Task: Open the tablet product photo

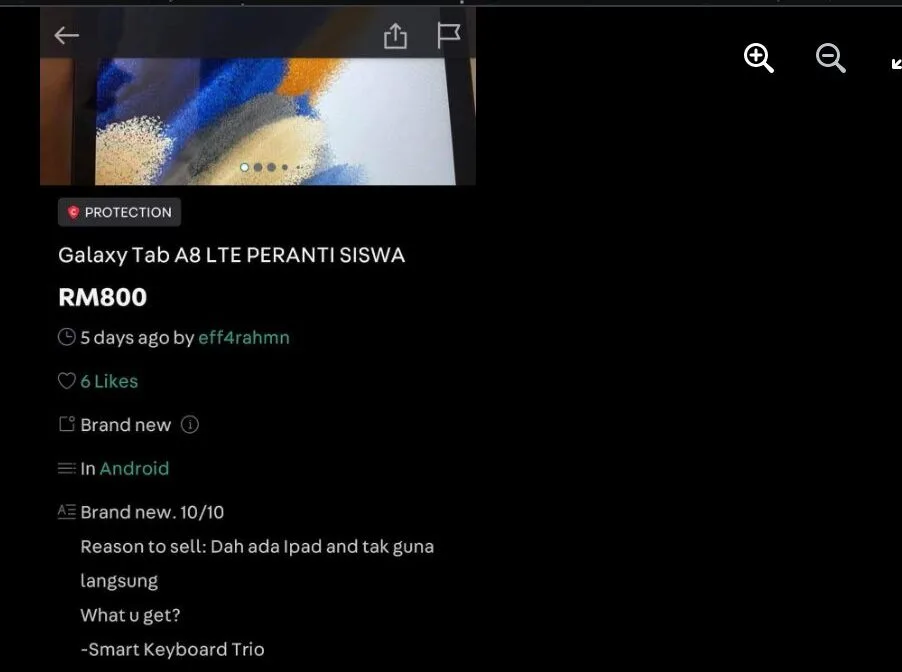Action: pos(258,121)
